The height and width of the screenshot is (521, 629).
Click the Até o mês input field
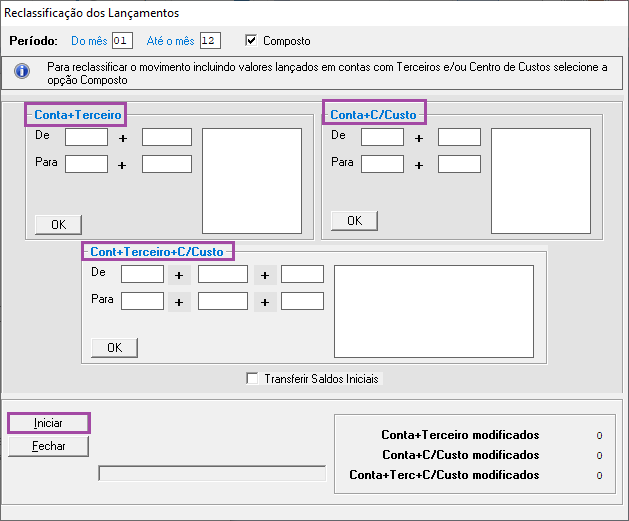click(x=210, y=41)
